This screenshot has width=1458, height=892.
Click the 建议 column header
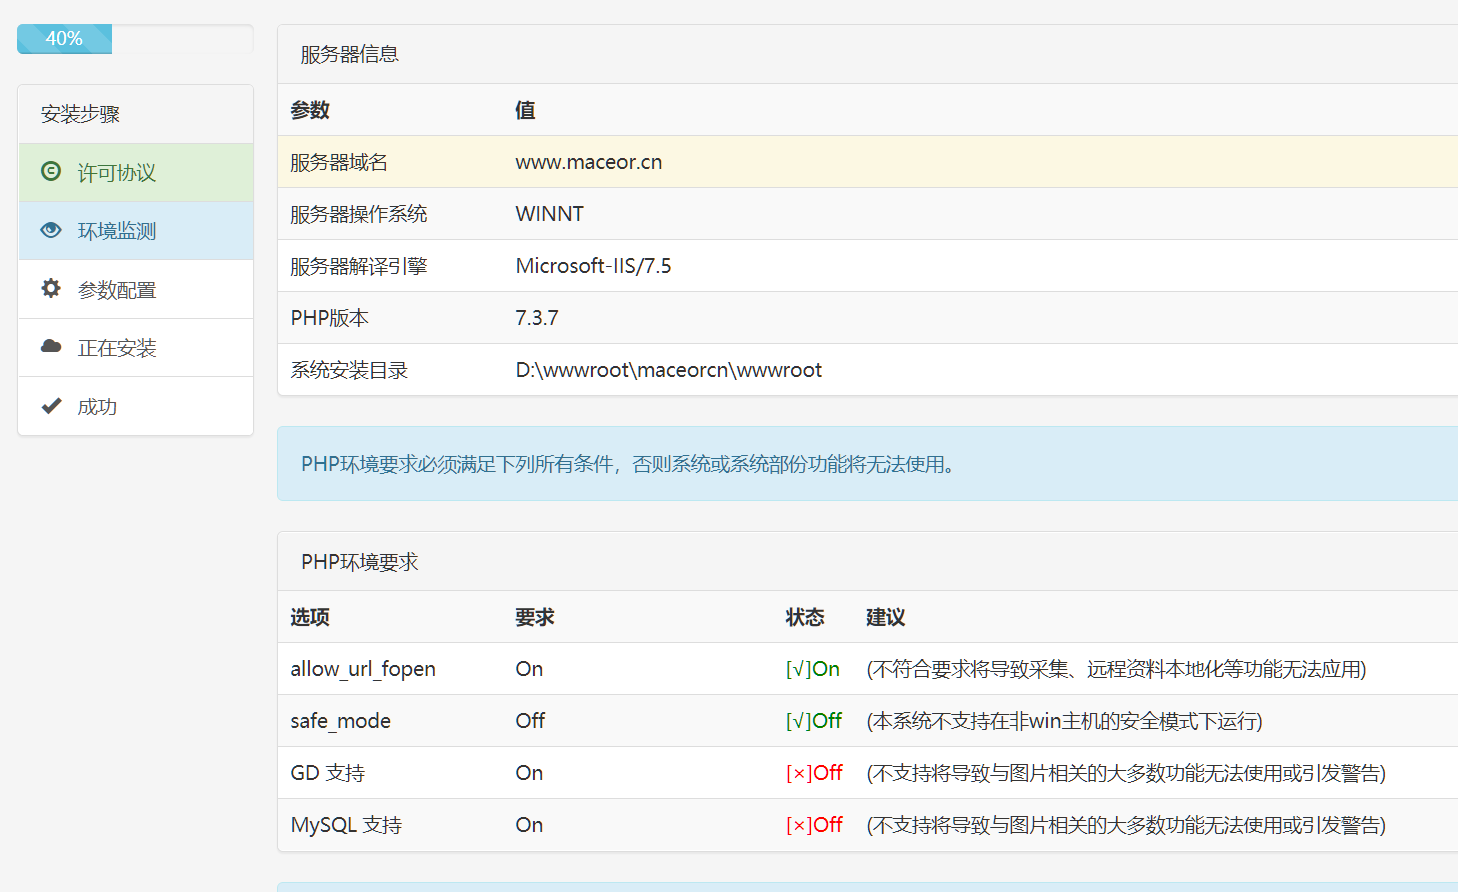(886, 617)
